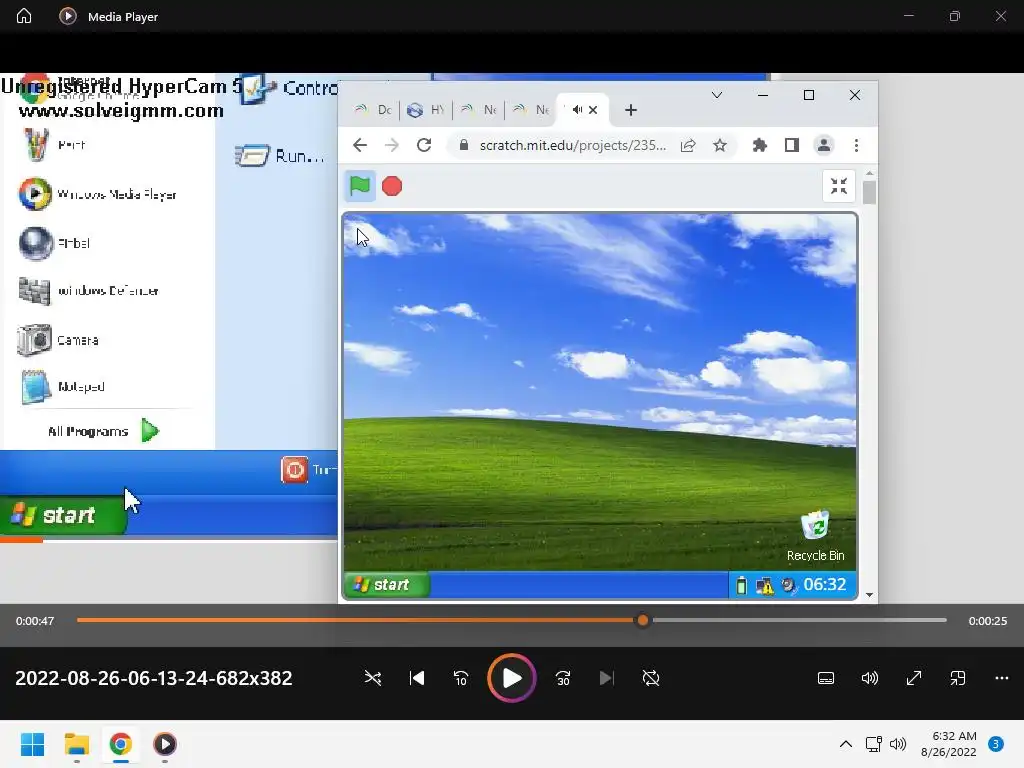Open Google Chrome from the taskbar

tap(120, 744)
